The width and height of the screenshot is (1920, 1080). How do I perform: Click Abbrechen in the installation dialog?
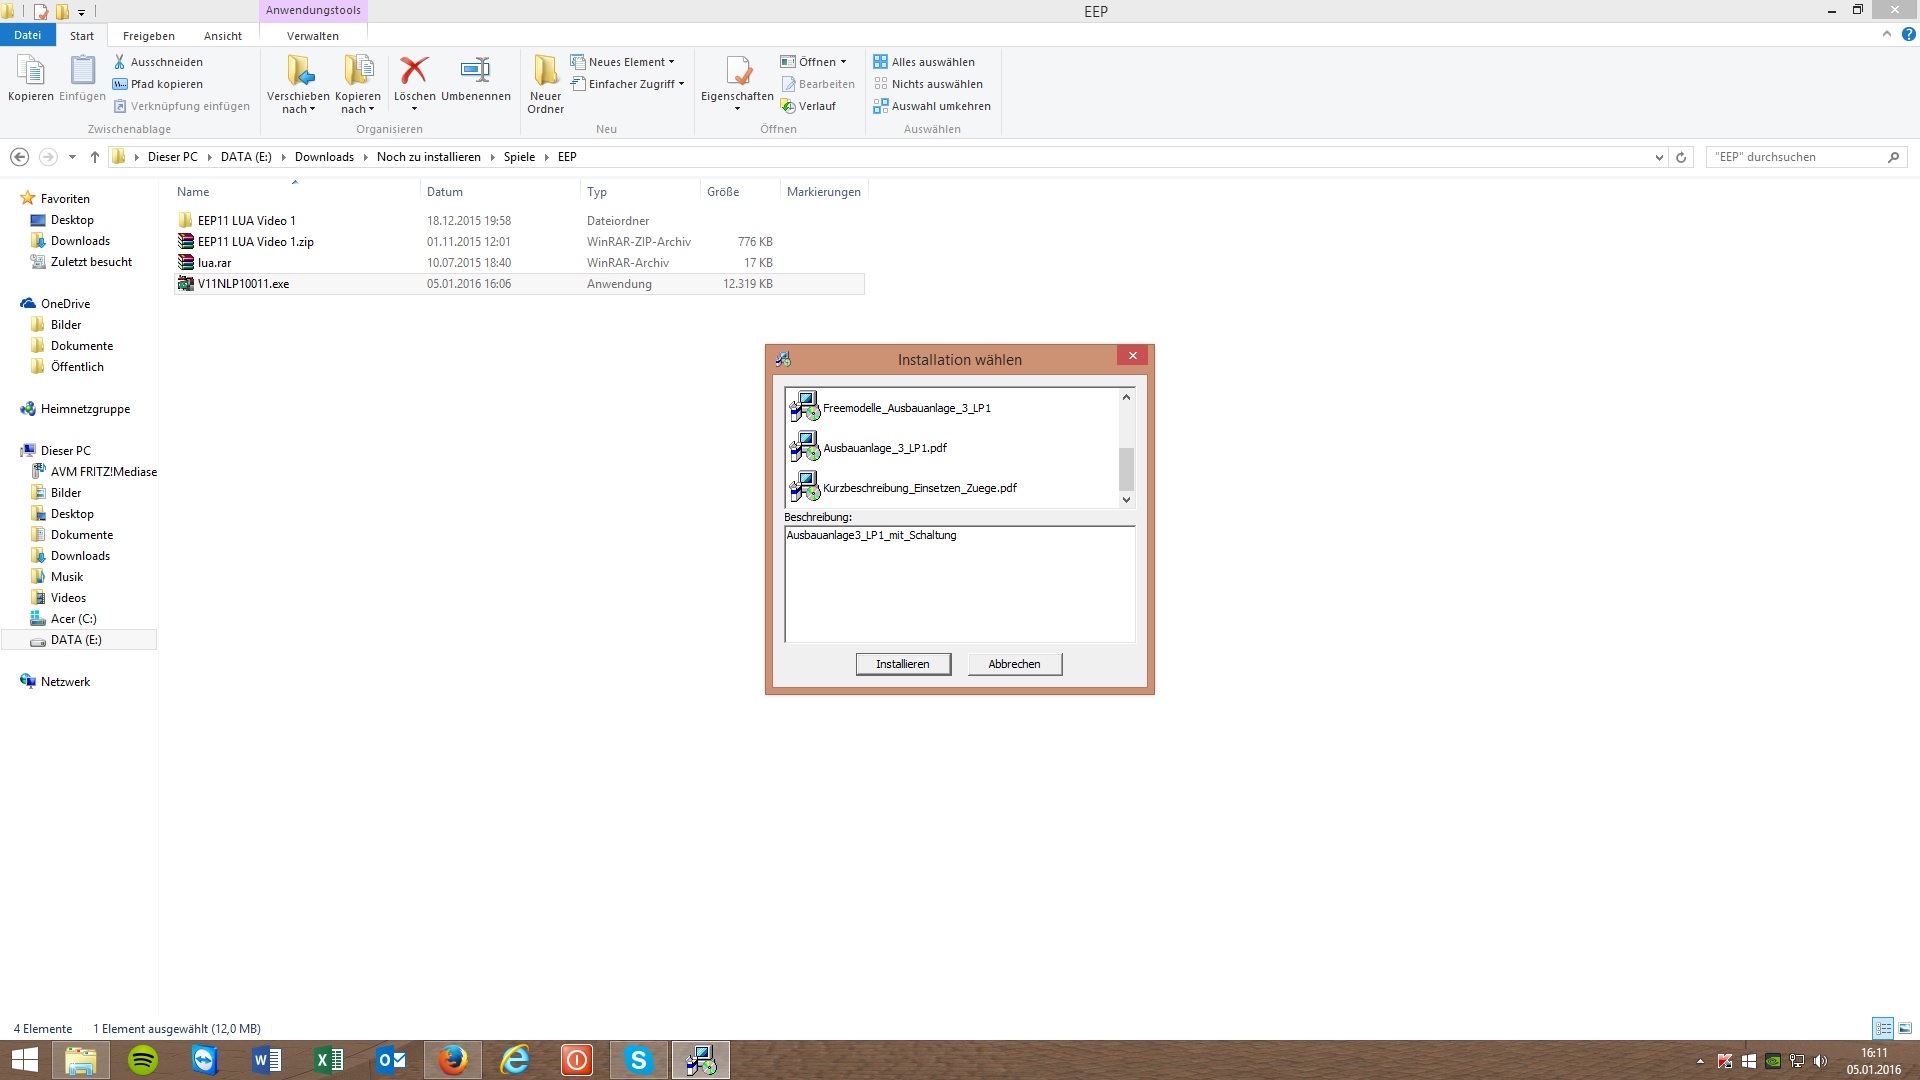click(x=1014, y=664)
